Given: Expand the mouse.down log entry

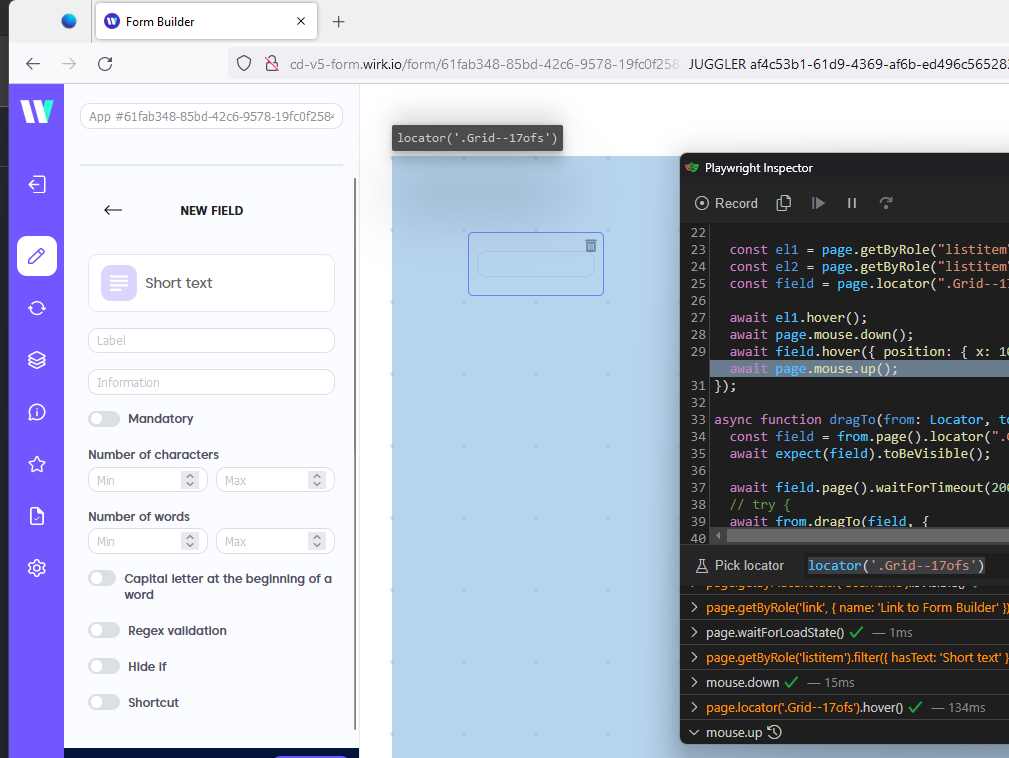Looking at the screenshot, I should tap(692, 682).
